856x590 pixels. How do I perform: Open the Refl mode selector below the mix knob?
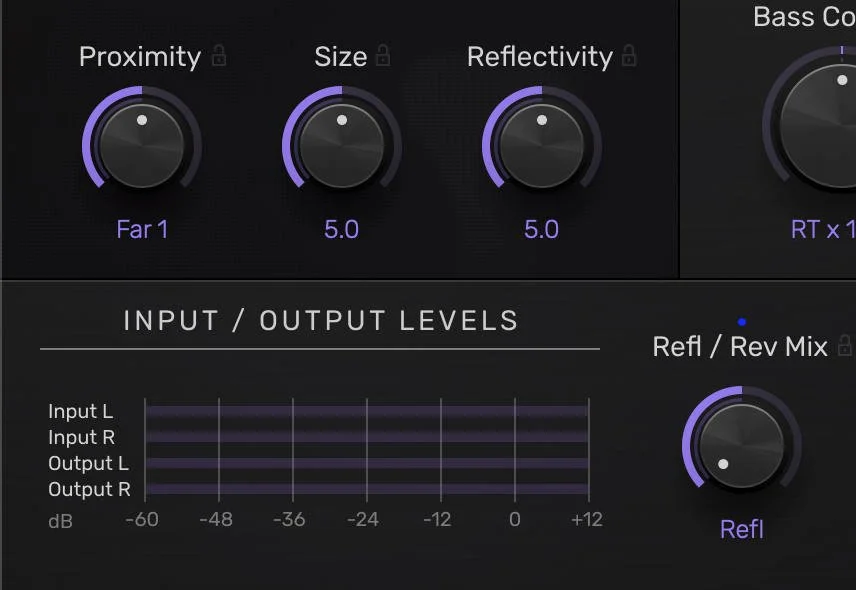pyautogui.click(x=741, y=529)
